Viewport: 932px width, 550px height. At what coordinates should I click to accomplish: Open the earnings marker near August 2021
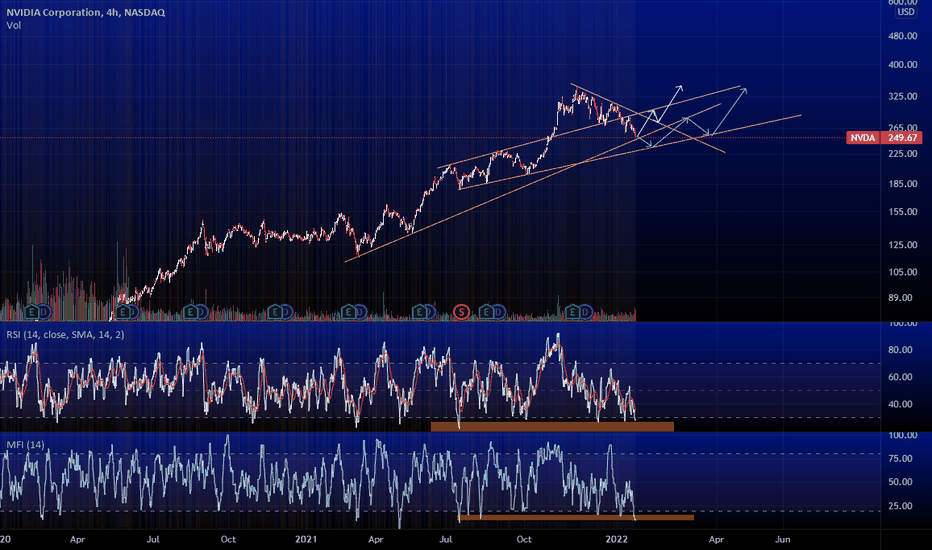pos(487,312)
